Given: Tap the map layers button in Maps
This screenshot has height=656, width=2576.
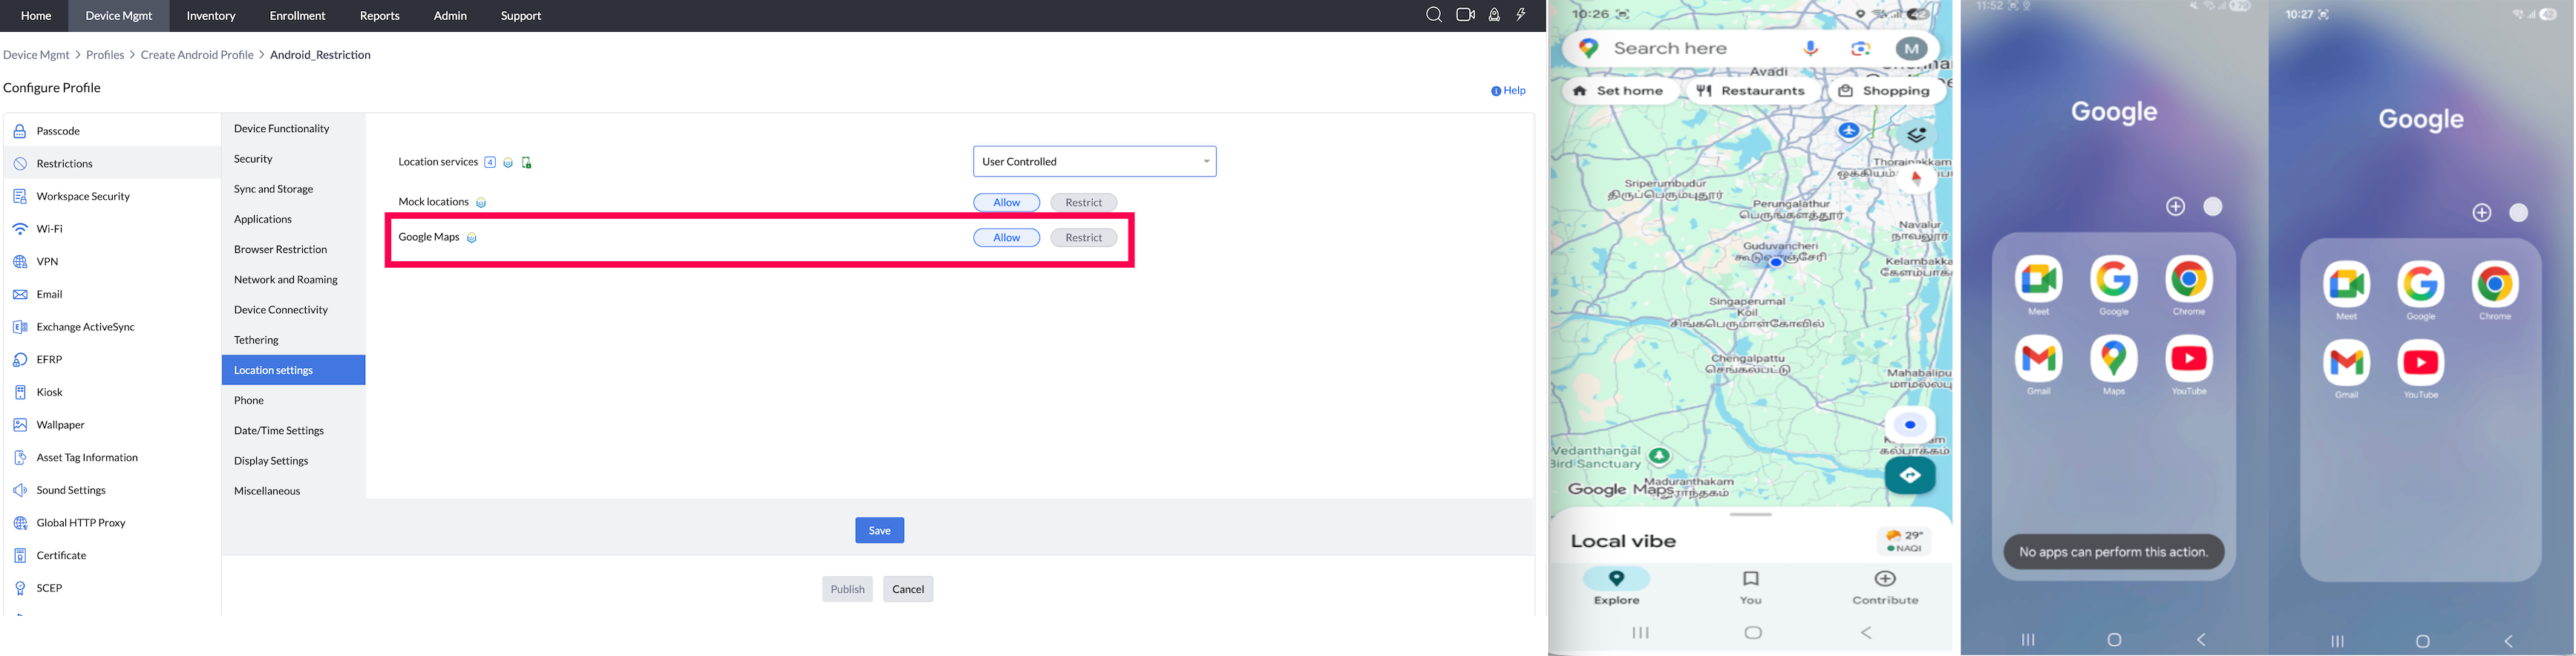Looking at the screenshot, I should [1916, 135].
